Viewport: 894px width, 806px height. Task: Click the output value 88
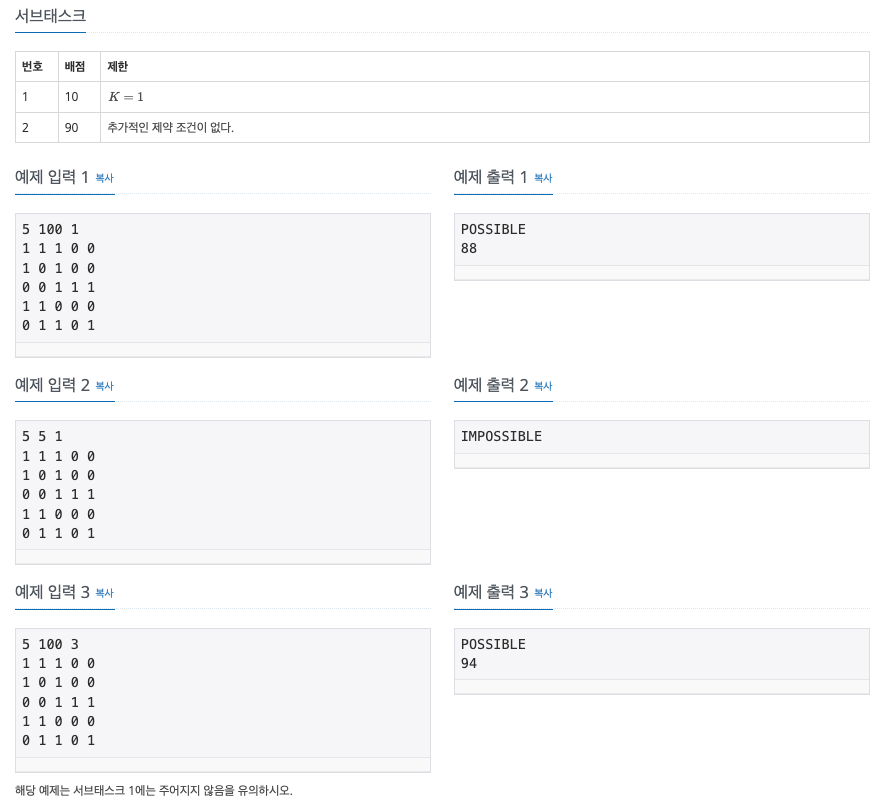tap(469, 249)
